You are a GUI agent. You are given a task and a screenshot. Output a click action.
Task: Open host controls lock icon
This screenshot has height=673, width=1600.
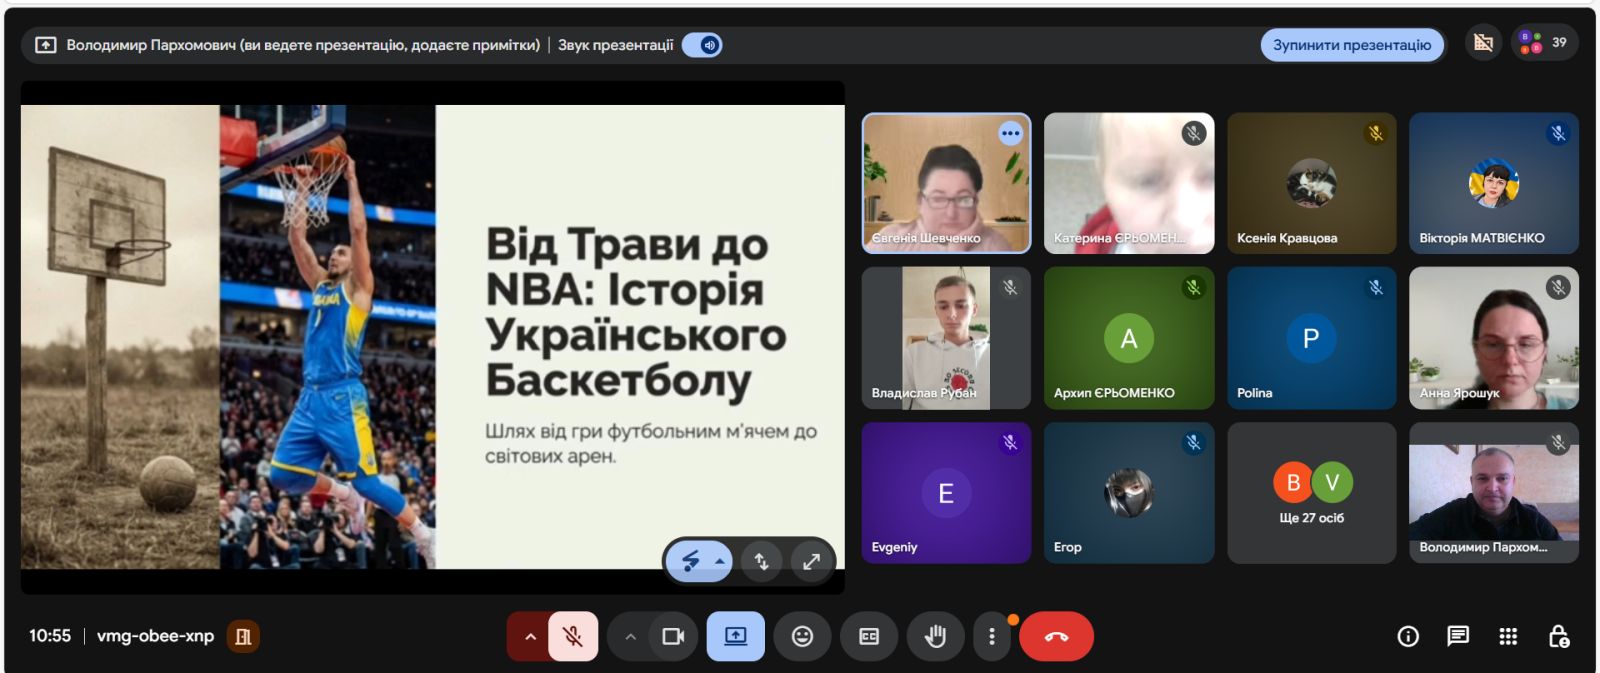tap(1558, 636)
